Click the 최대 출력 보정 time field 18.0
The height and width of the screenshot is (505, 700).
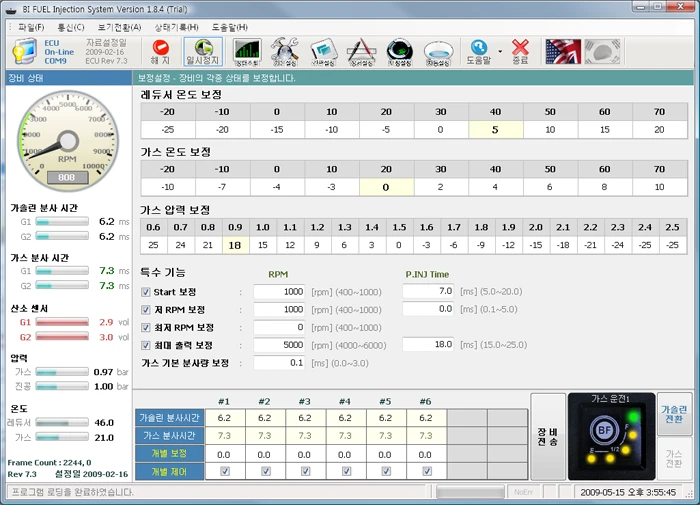click(428, 345)
